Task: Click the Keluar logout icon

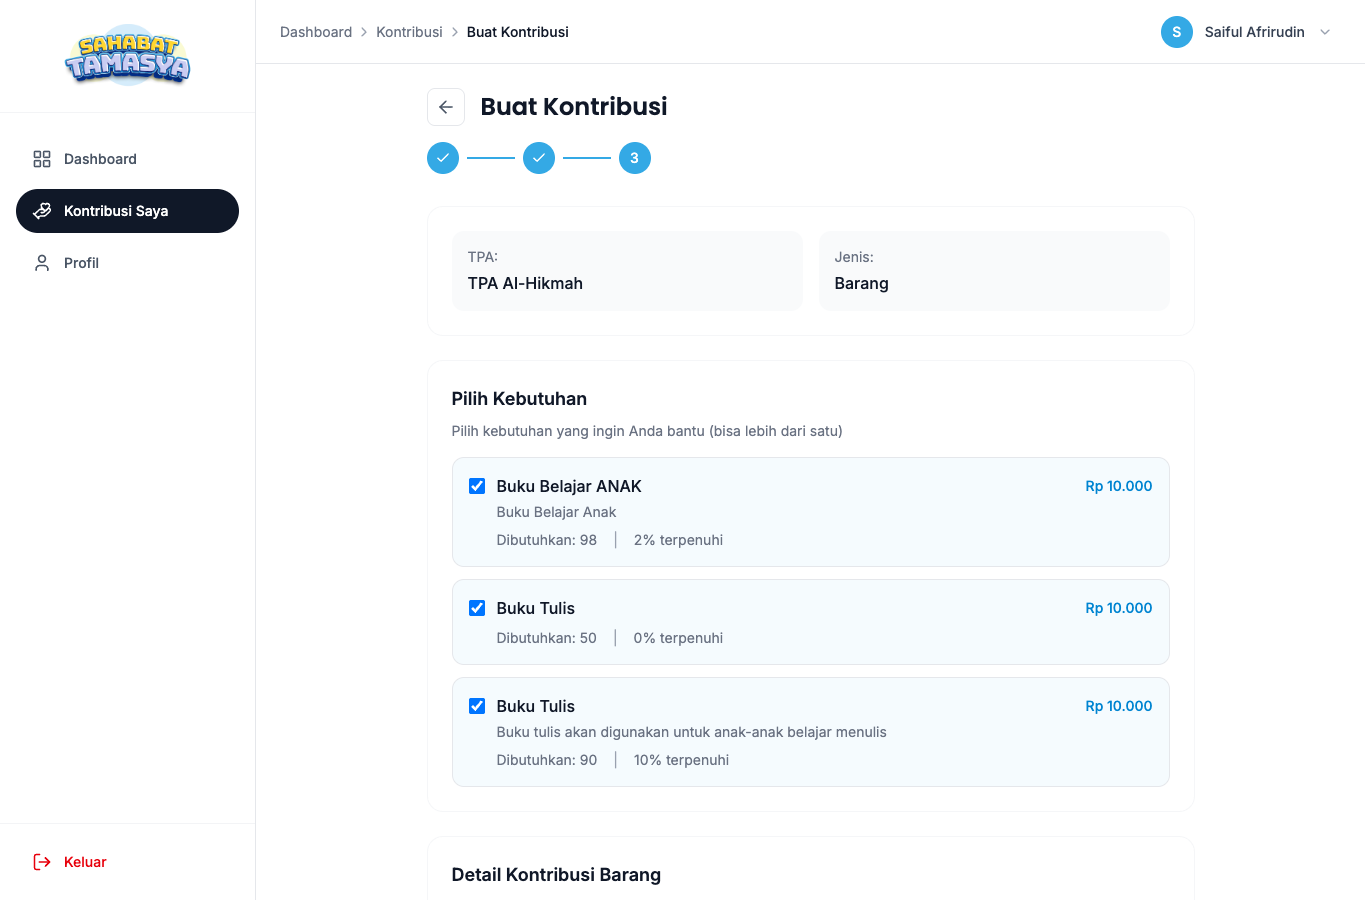Action: pos(42,862)
